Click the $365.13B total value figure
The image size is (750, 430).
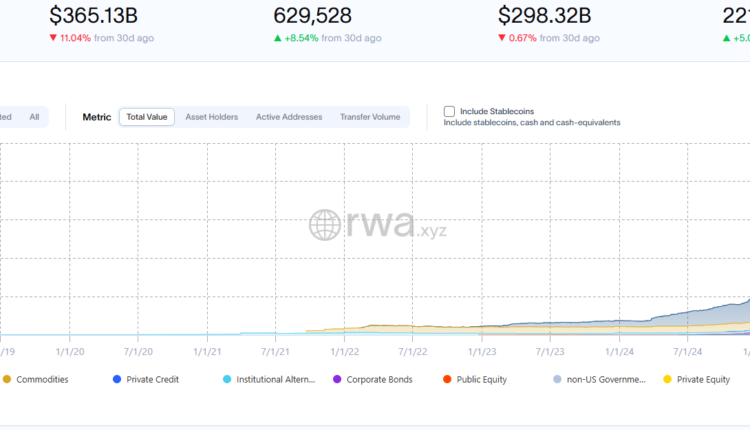pyautogui.click(x=93, y=15)
